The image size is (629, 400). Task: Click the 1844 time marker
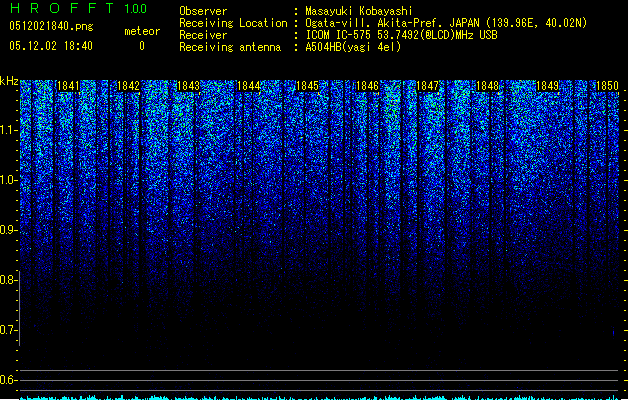pos(248,86)
